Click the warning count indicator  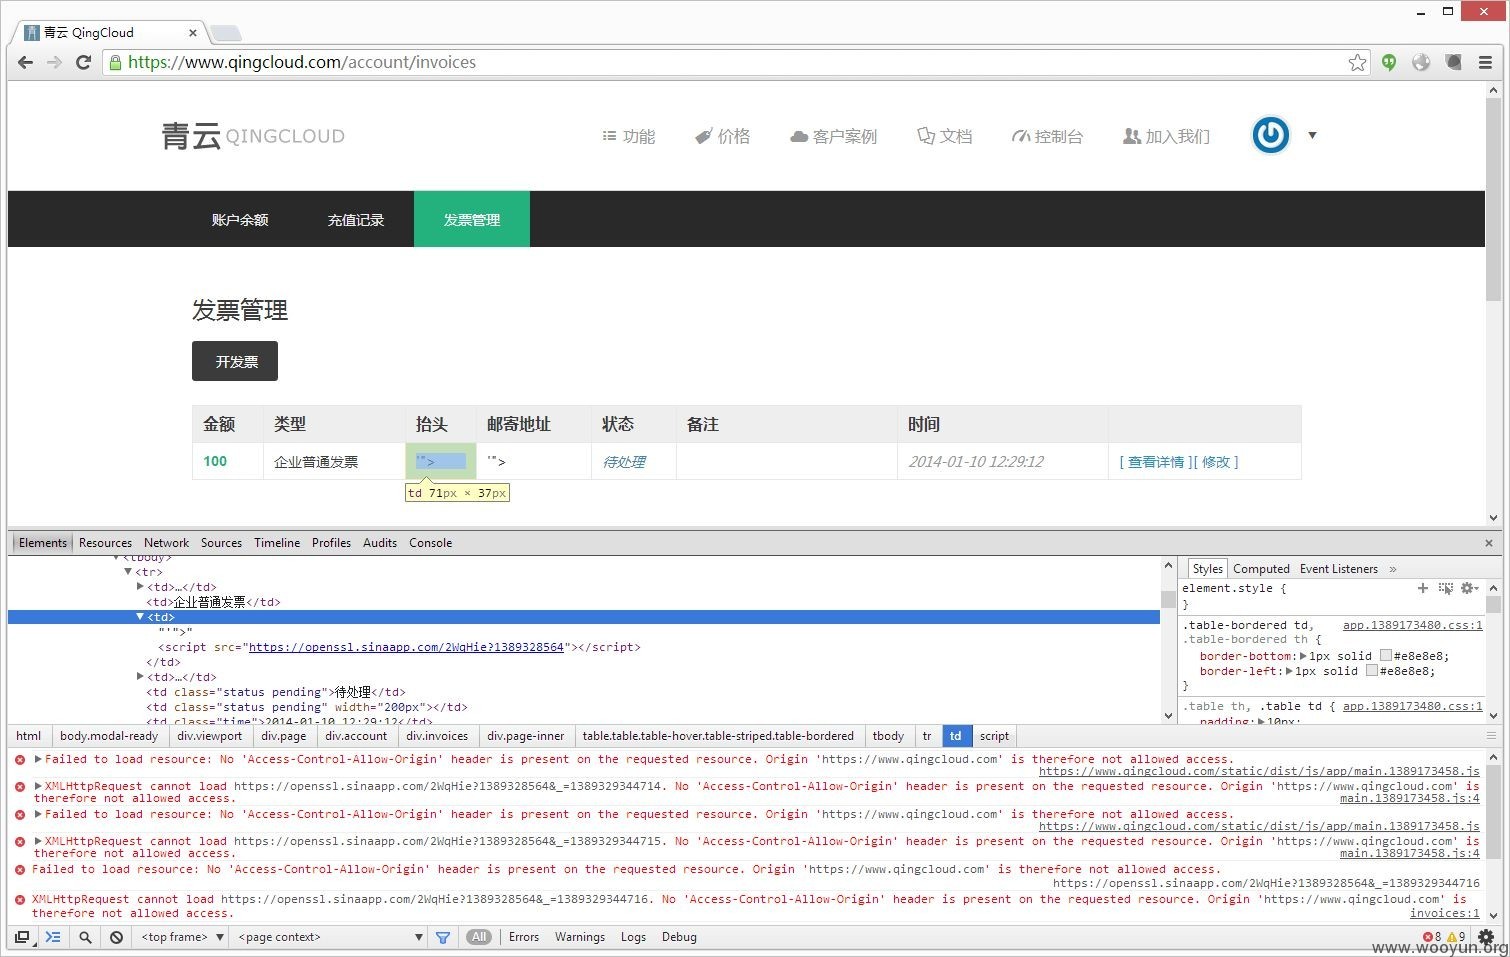(x=1456, y=937)
